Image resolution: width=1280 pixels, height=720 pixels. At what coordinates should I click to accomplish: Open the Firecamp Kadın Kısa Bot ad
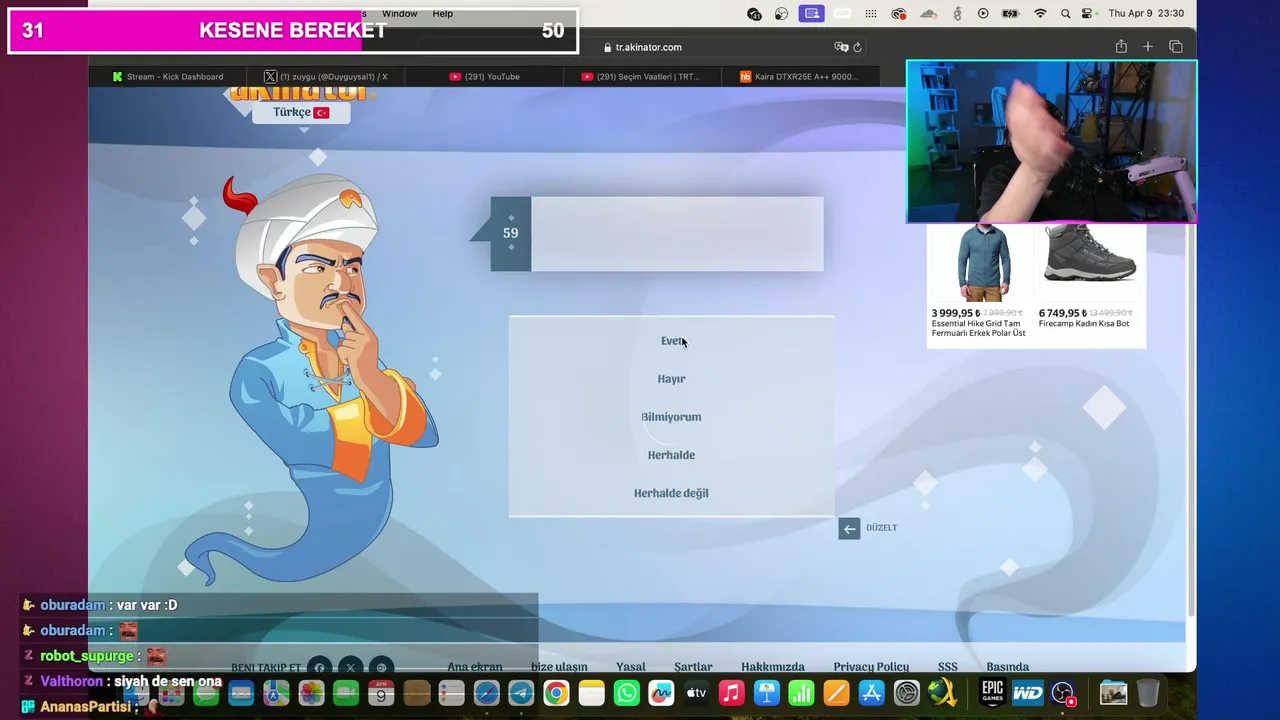click(1090, 278)
